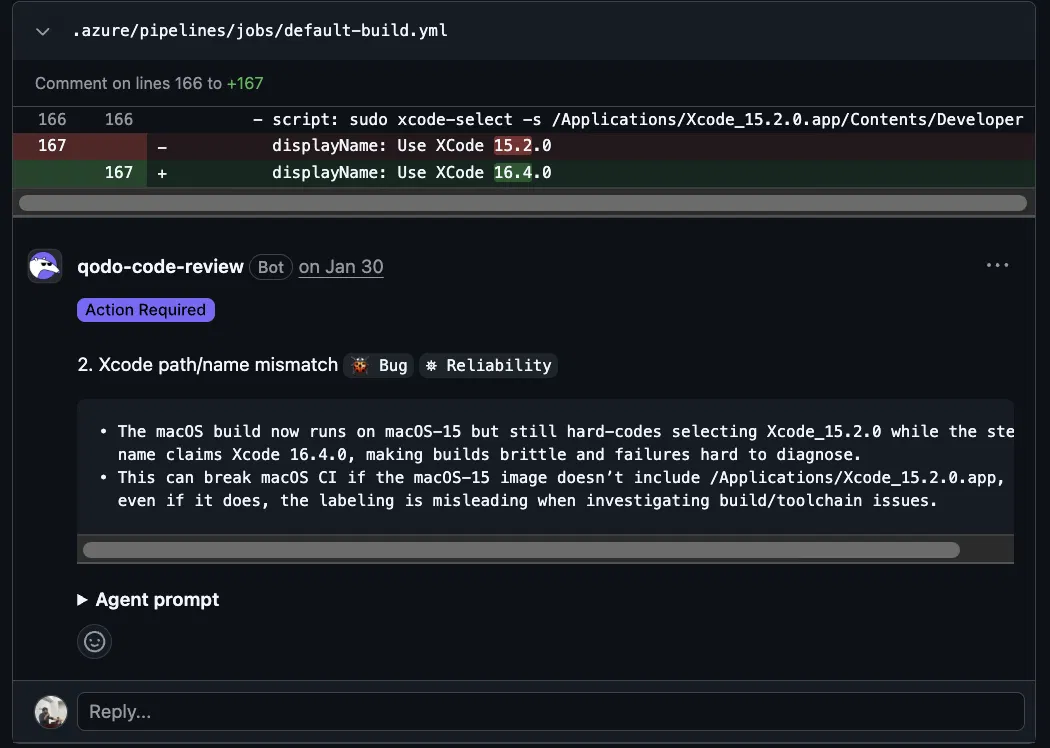
Task: Click the bullet starting 'This can break macOS CI'
Action: (561, 489)
